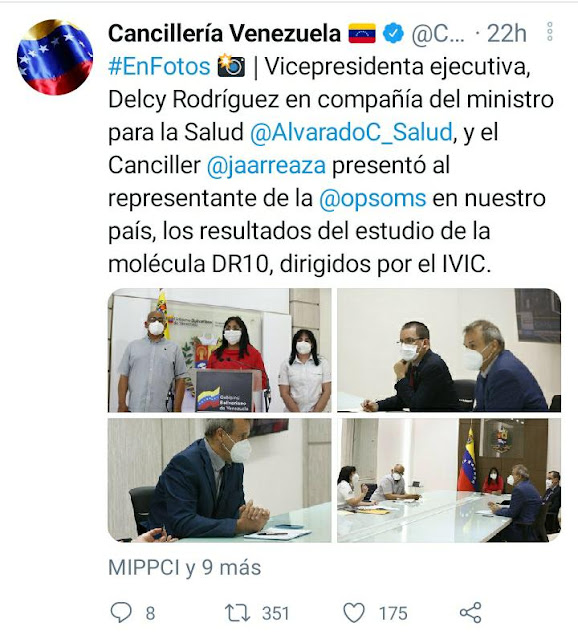Open the reply comment icon
Viewport: 578px width, 639px height.
tap(121, 612)
